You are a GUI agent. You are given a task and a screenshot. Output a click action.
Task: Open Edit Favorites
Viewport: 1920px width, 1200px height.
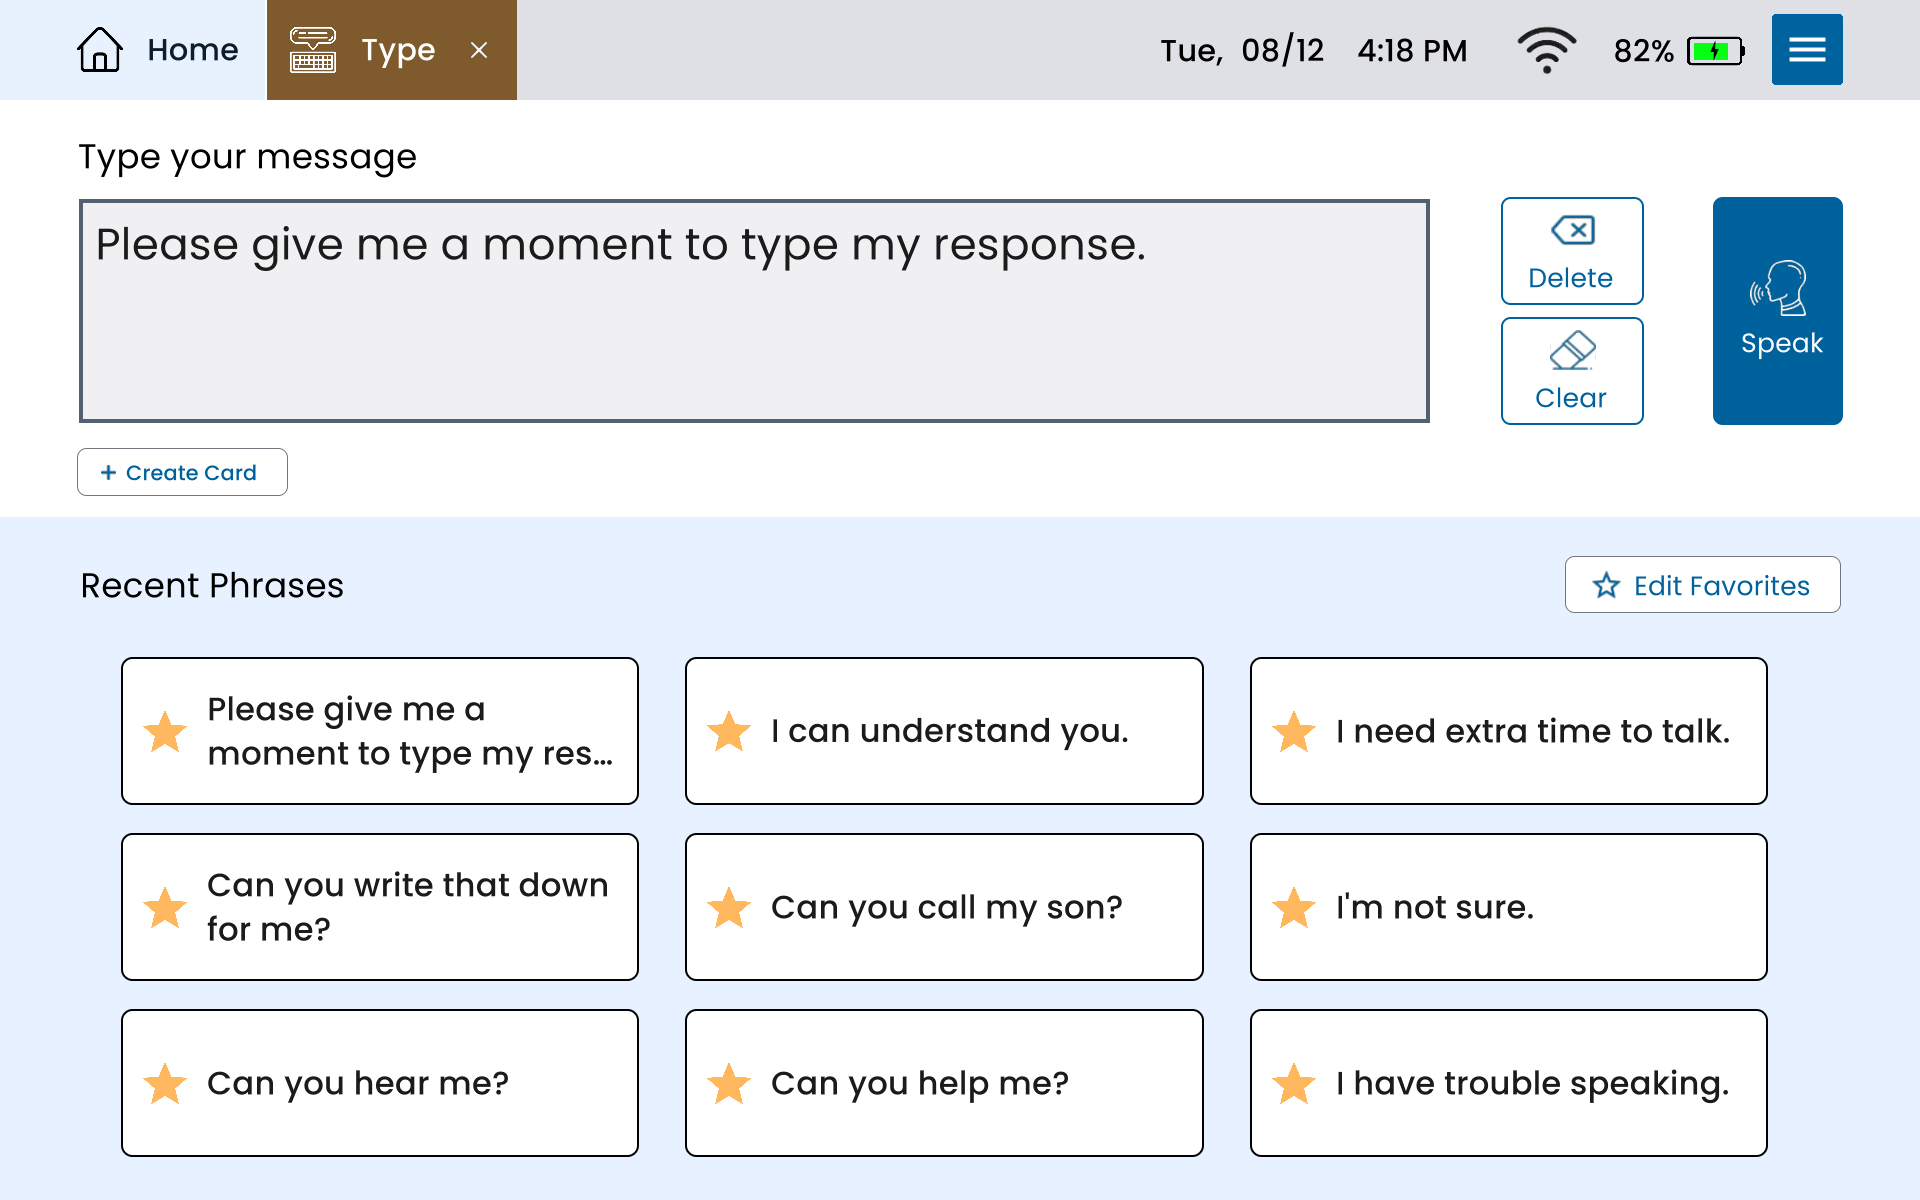[1702, 585]
